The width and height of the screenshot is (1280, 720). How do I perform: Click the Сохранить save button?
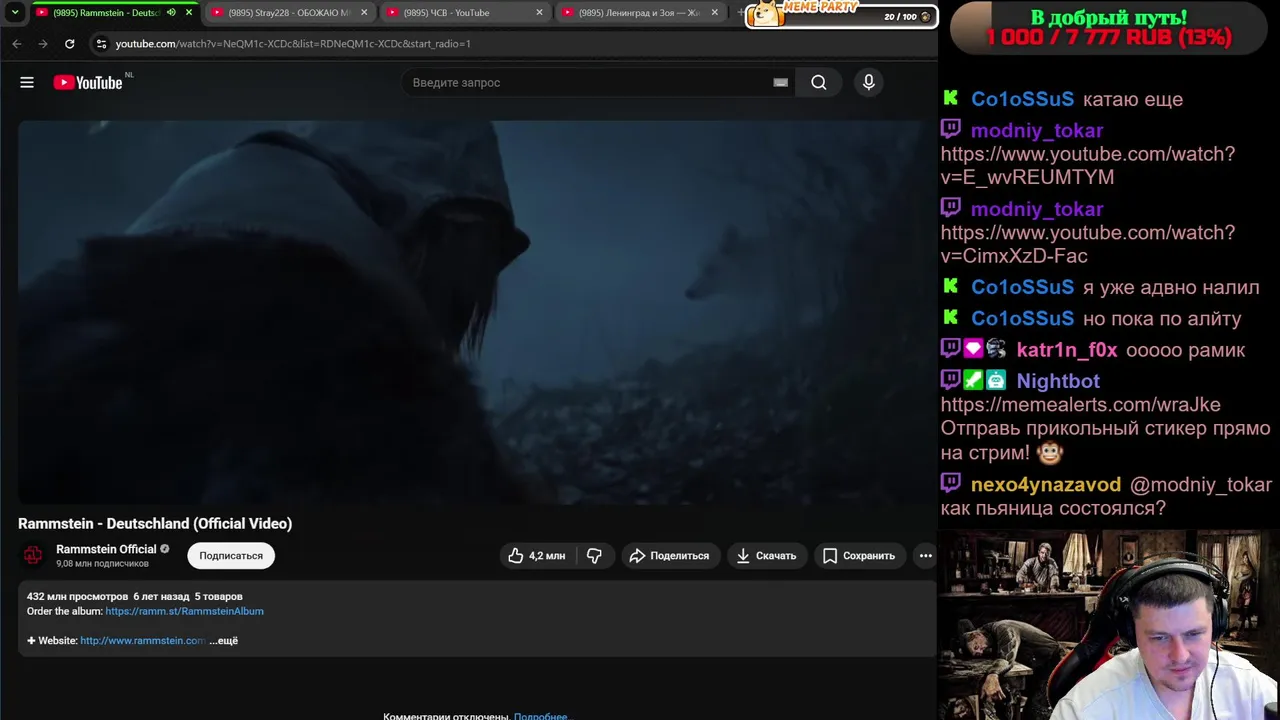(x=858, y=556)
